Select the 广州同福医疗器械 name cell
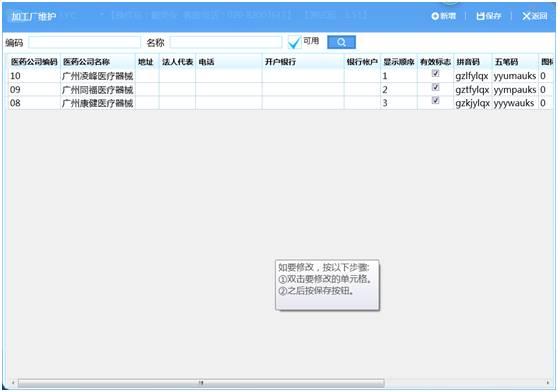Screen dimensions: 558x392 click(x=98, y=90)
